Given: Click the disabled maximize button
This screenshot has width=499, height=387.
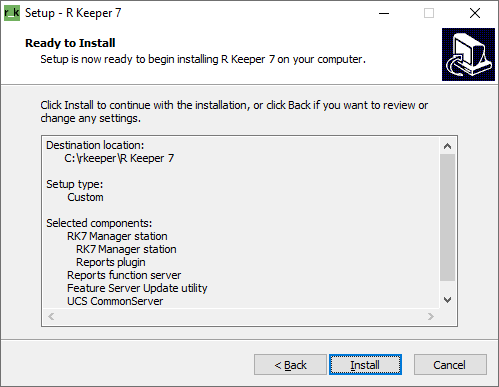Looking at the screenshot, I should (x=429, y=13).
